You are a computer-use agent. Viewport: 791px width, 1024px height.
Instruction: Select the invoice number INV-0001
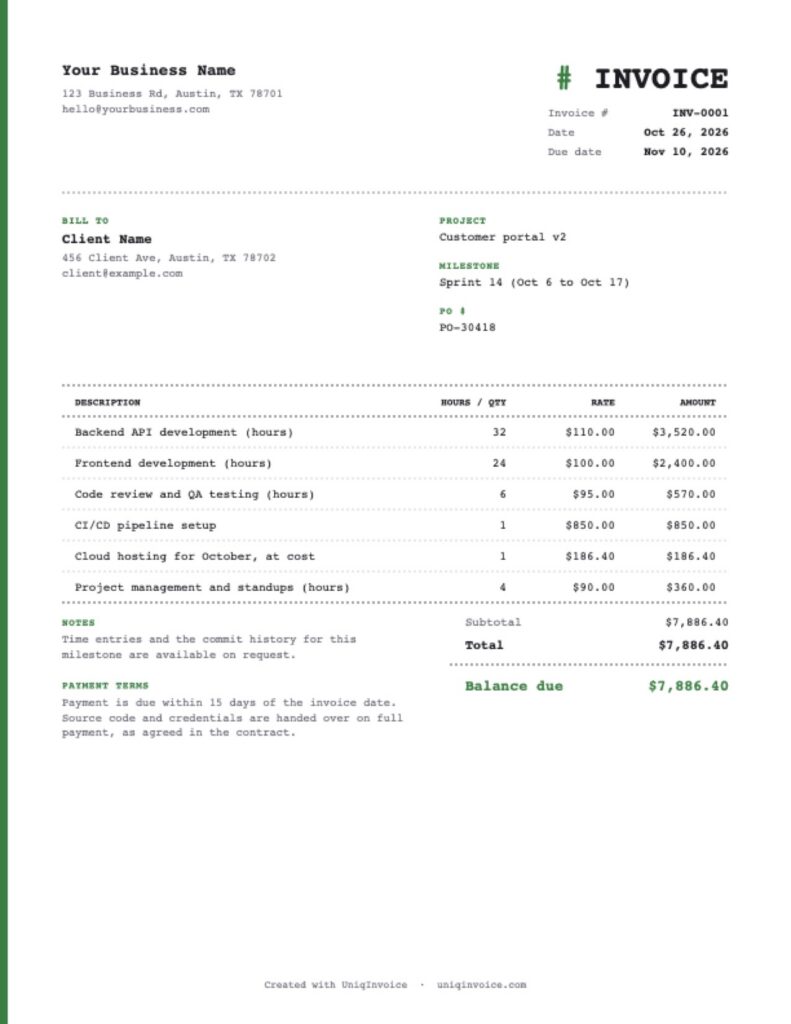pyautogui.click(x=700, y=112)
